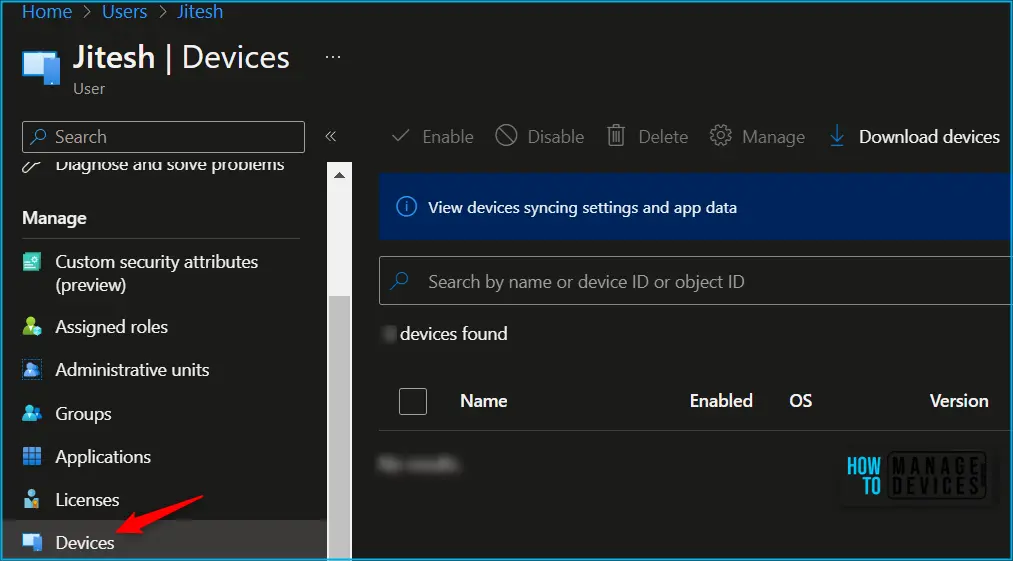The width and height of the screenshot is (1013, 561).
Task: Sort by Version column
Action: pos(959,401)
